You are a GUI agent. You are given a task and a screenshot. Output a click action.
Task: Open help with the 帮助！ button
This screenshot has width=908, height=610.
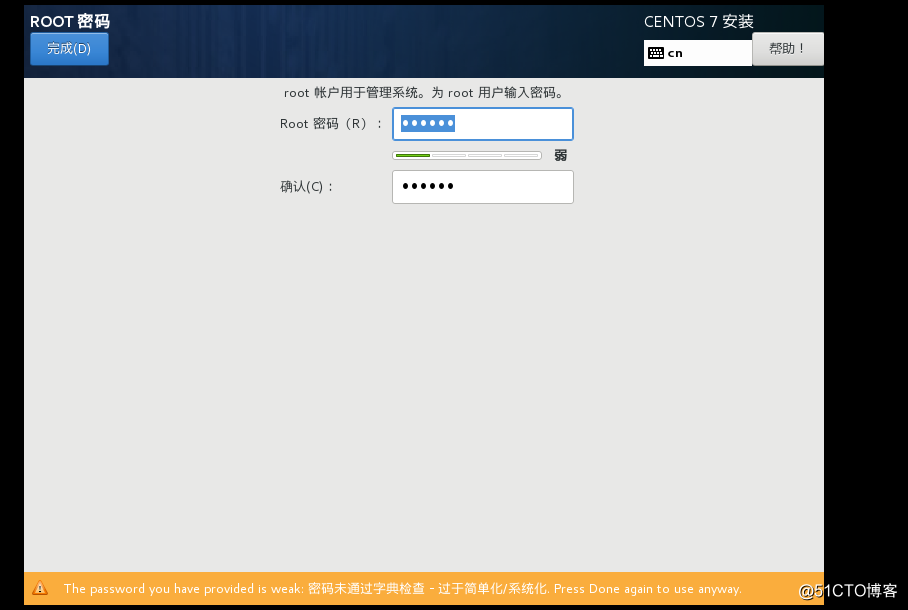coord(788,49)
